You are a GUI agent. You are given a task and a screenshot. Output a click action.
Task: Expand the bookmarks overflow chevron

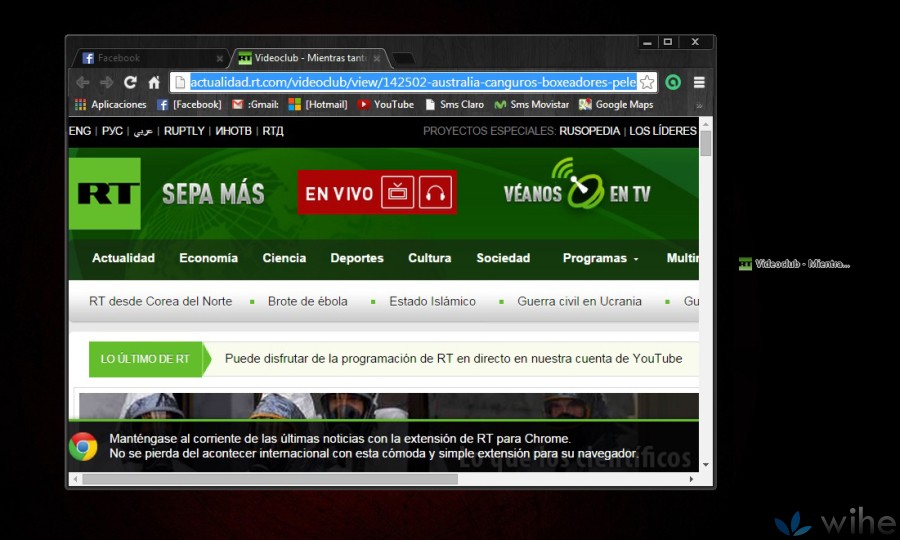click(x=699, y=105)
